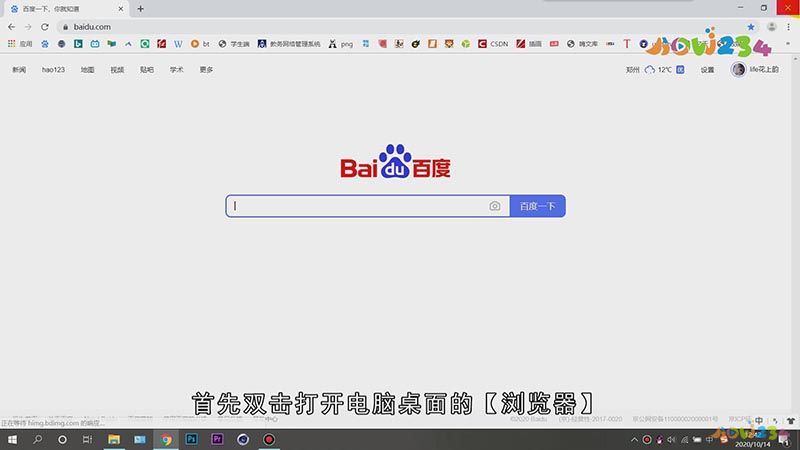Select the 百度一下 browser tab

point(64,9)
